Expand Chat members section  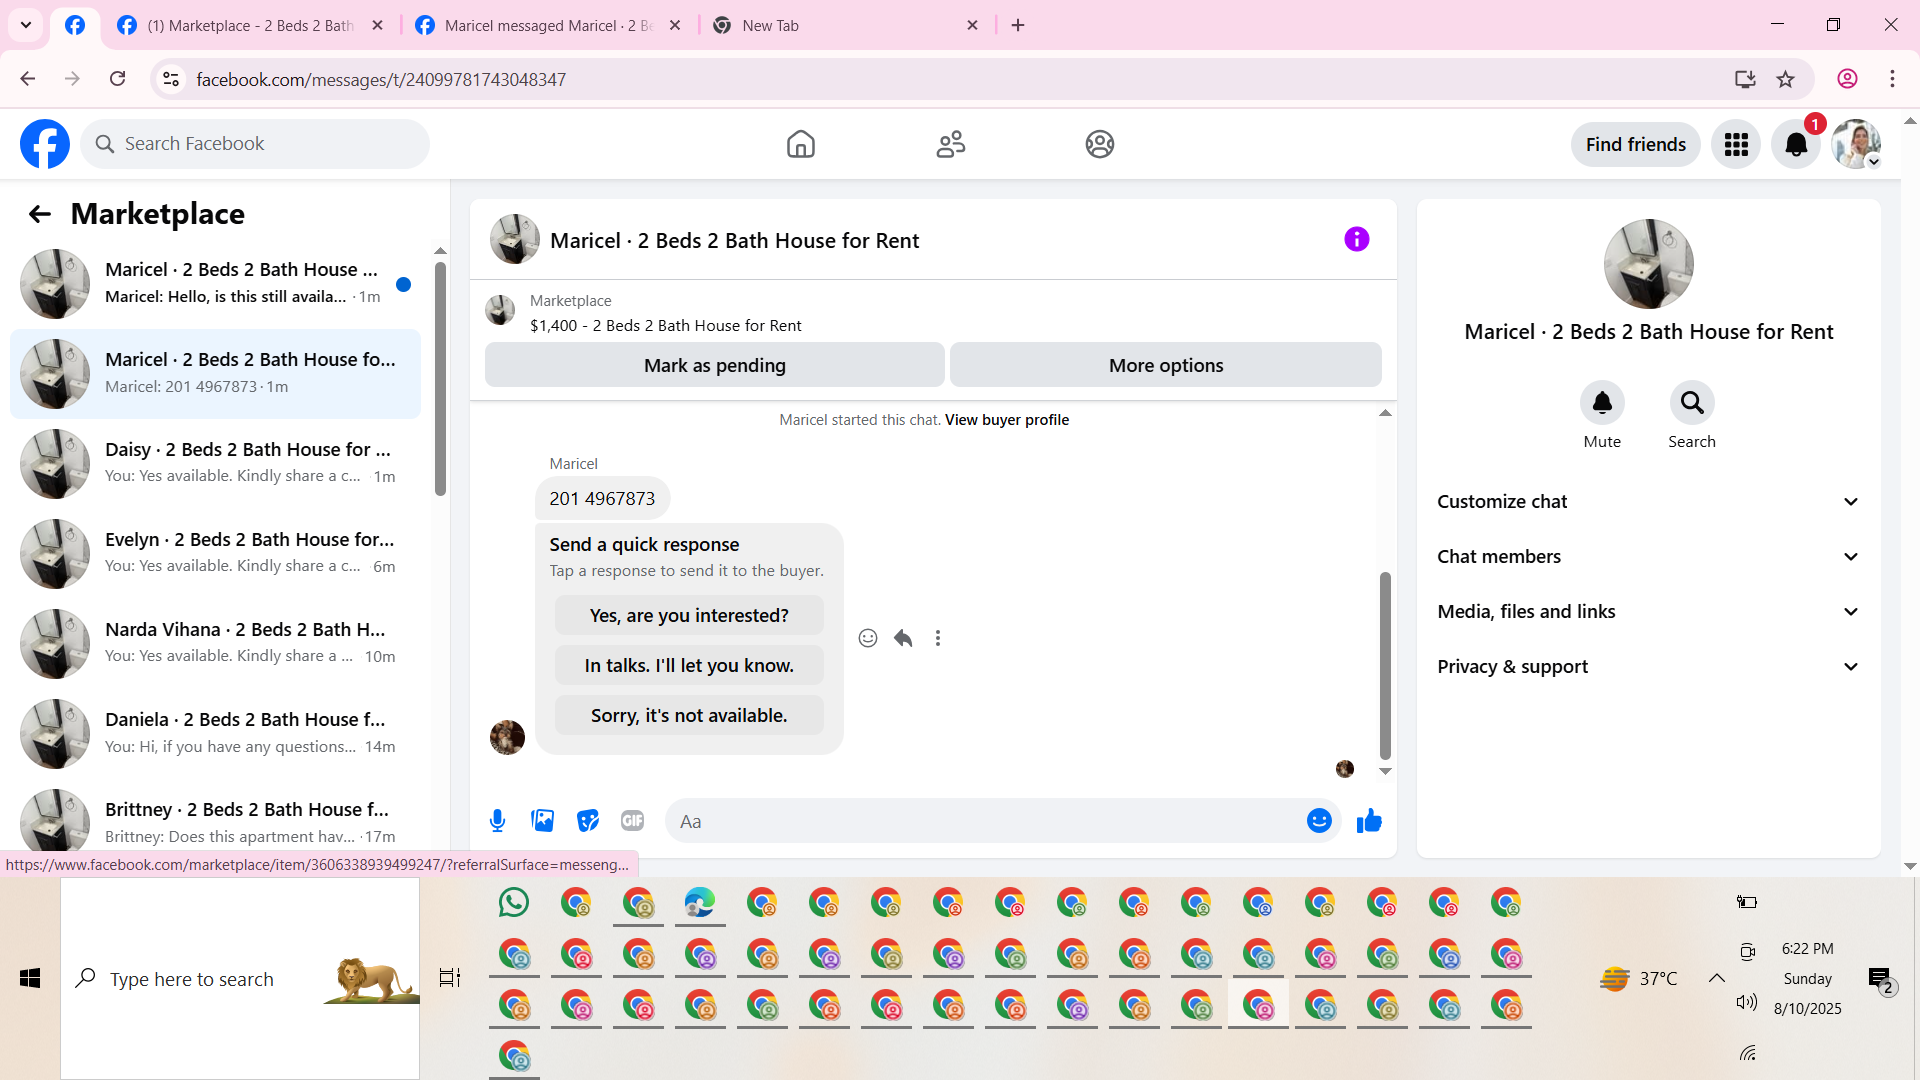pyautogui.click(x=1648, y=557)
